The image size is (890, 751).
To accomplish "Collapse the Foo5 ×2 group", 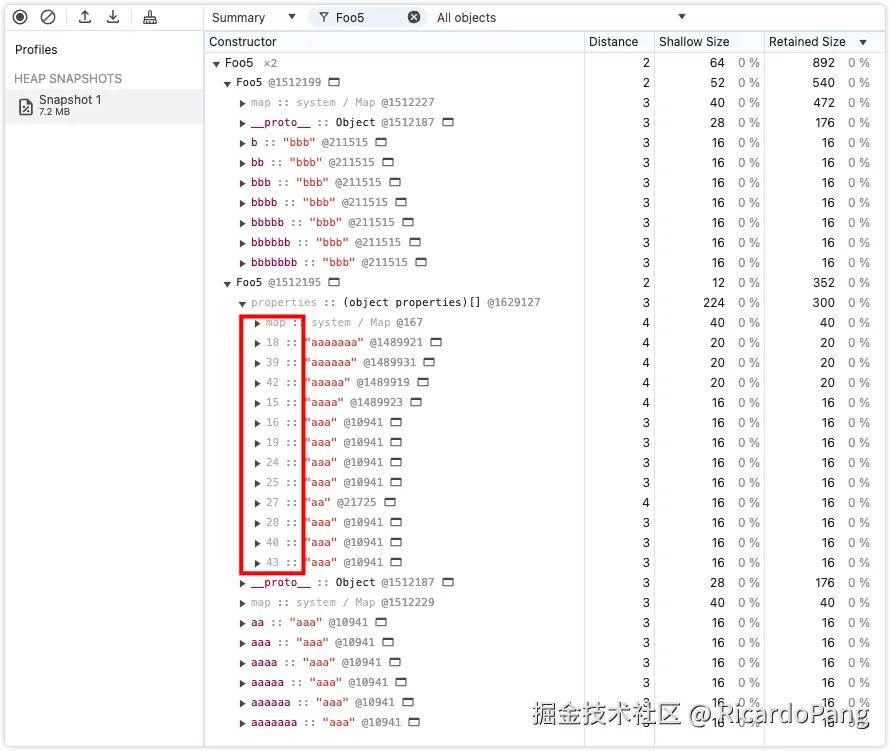I will coord(216,64).
